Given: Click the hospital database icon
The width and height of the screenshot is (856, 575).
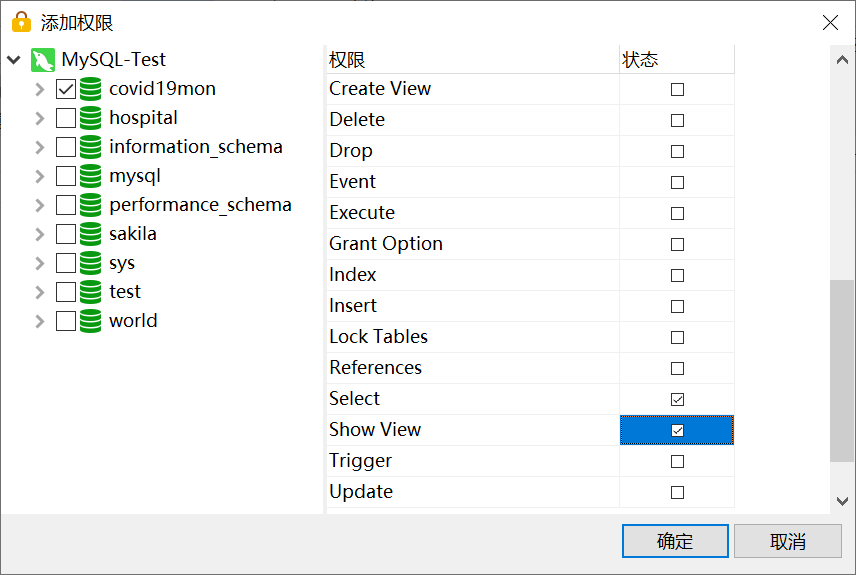Looking at the screenshot, I should (x=91, y=118).
